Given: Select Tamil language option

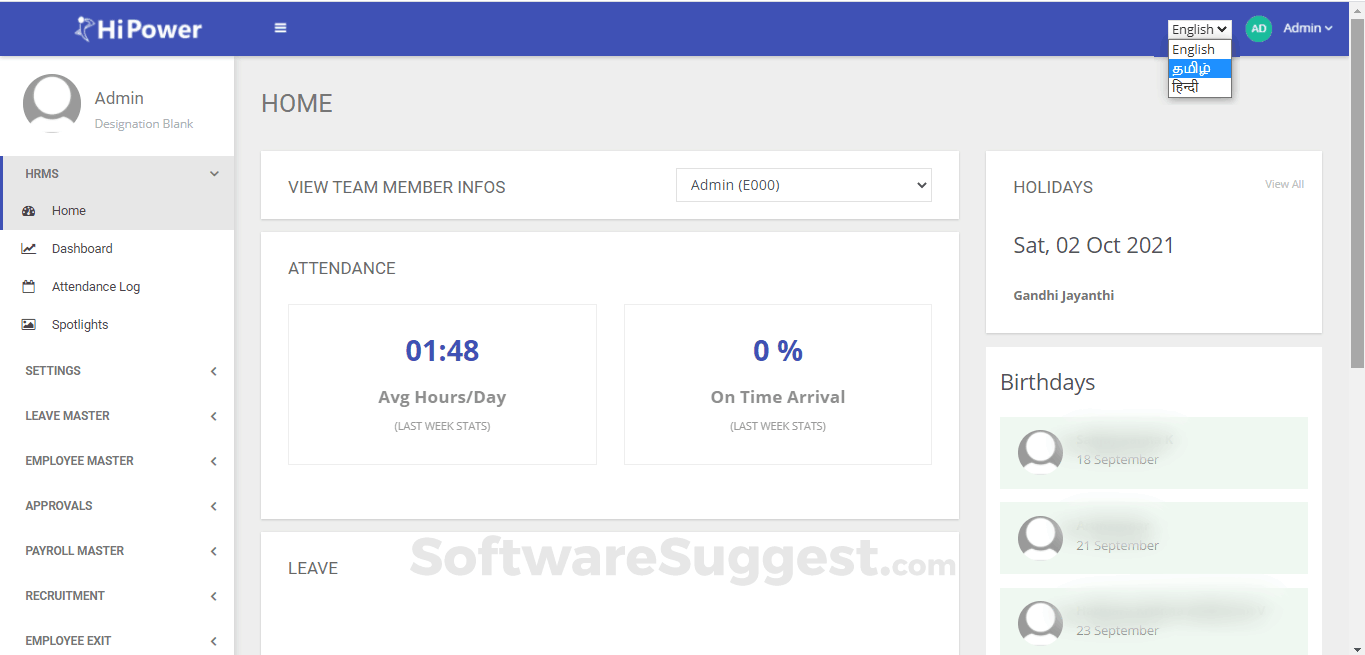Looking at the screenshot, I should point(1199,69).
